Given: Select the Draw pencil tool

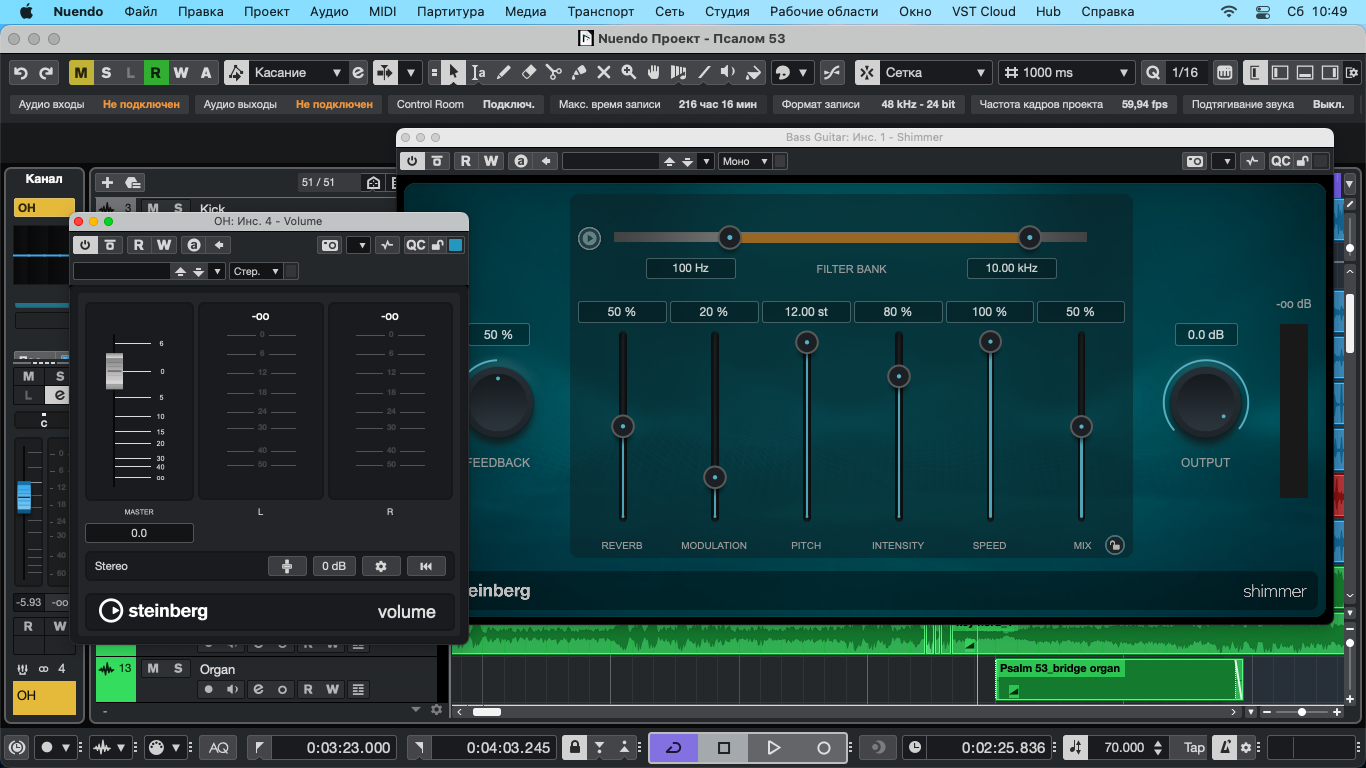Looking at the screenshot, I should [x=504, y=72].
